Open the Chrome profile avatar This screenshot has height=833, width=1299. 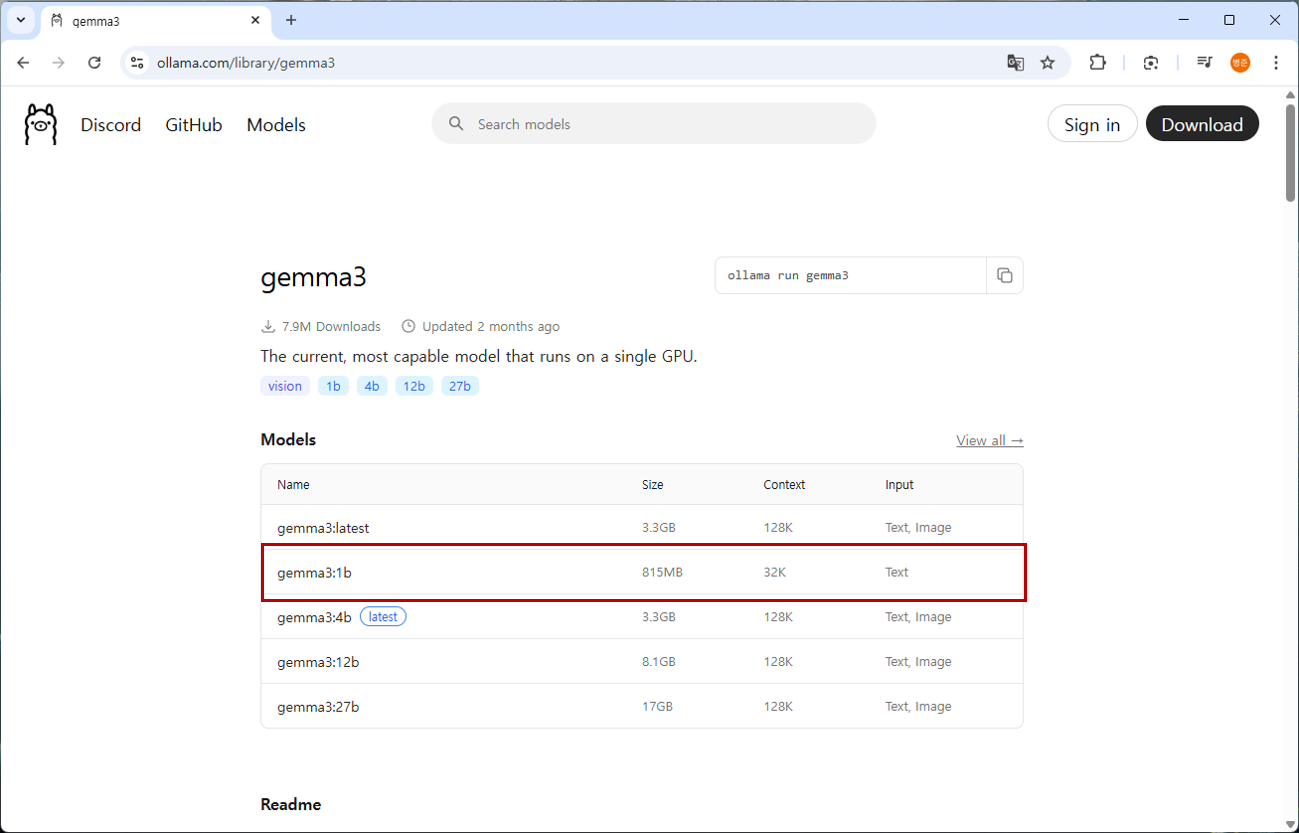coord(1240,62)
